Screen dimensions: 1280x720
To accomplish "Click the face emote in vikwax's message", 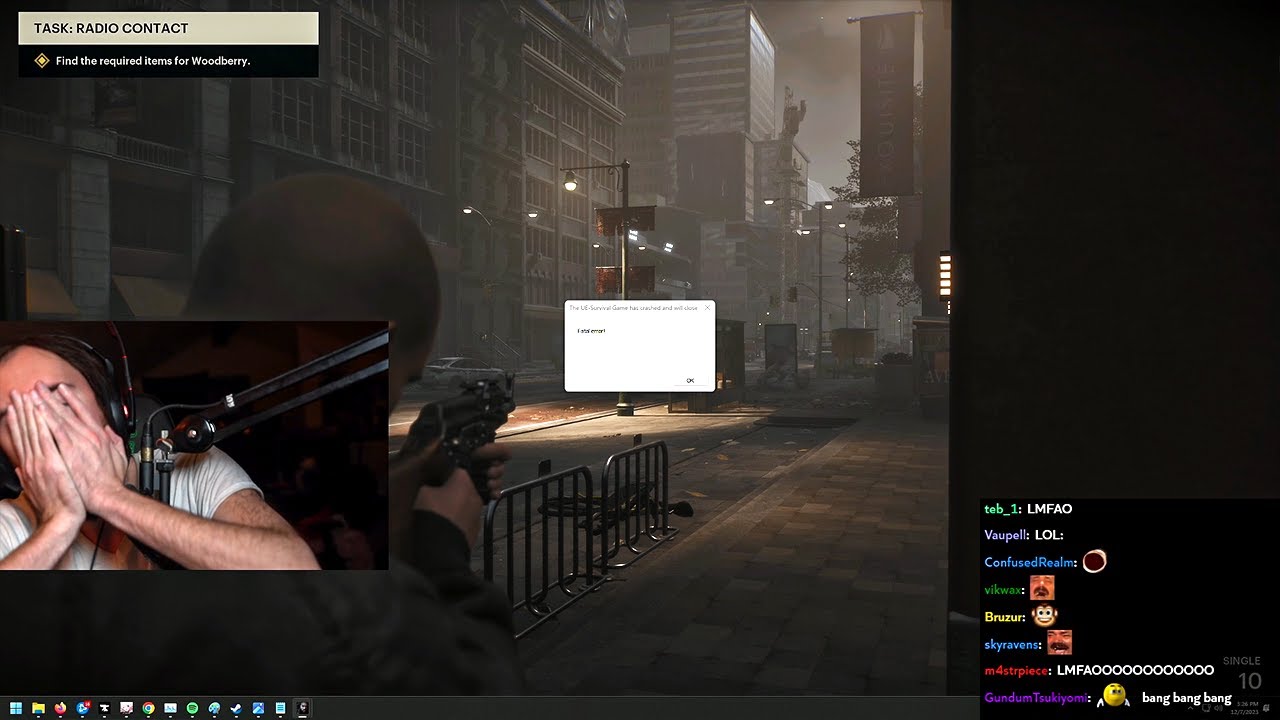I will [1042, 588].
